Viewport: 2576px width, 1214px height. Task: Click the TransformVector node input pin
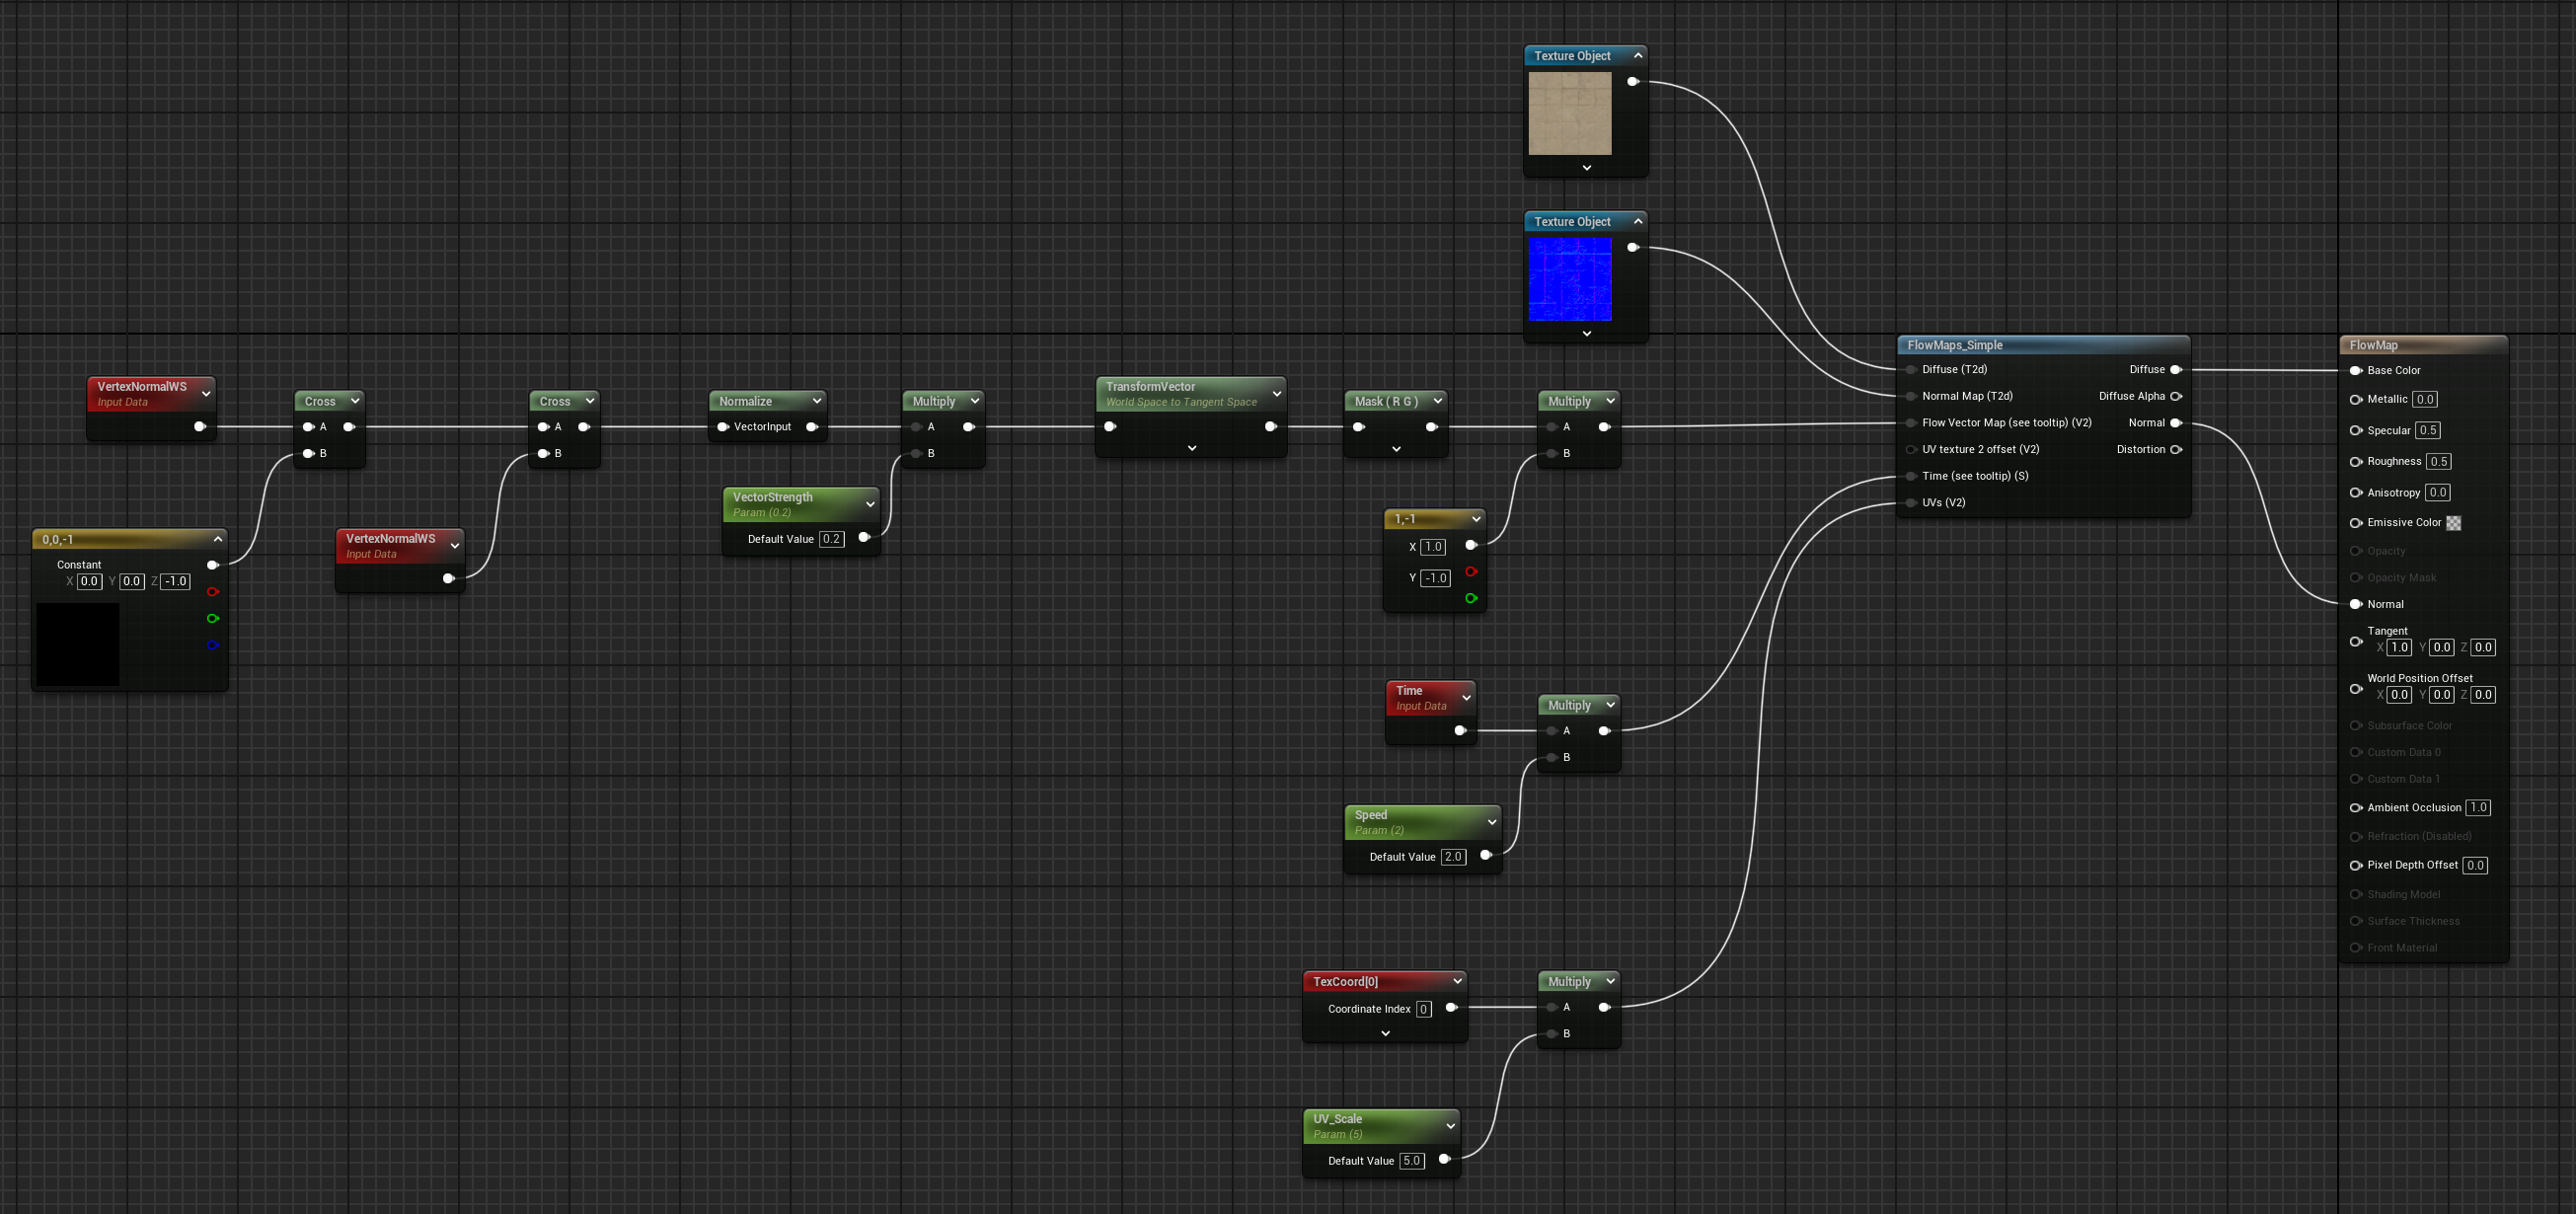(1110, 427)
